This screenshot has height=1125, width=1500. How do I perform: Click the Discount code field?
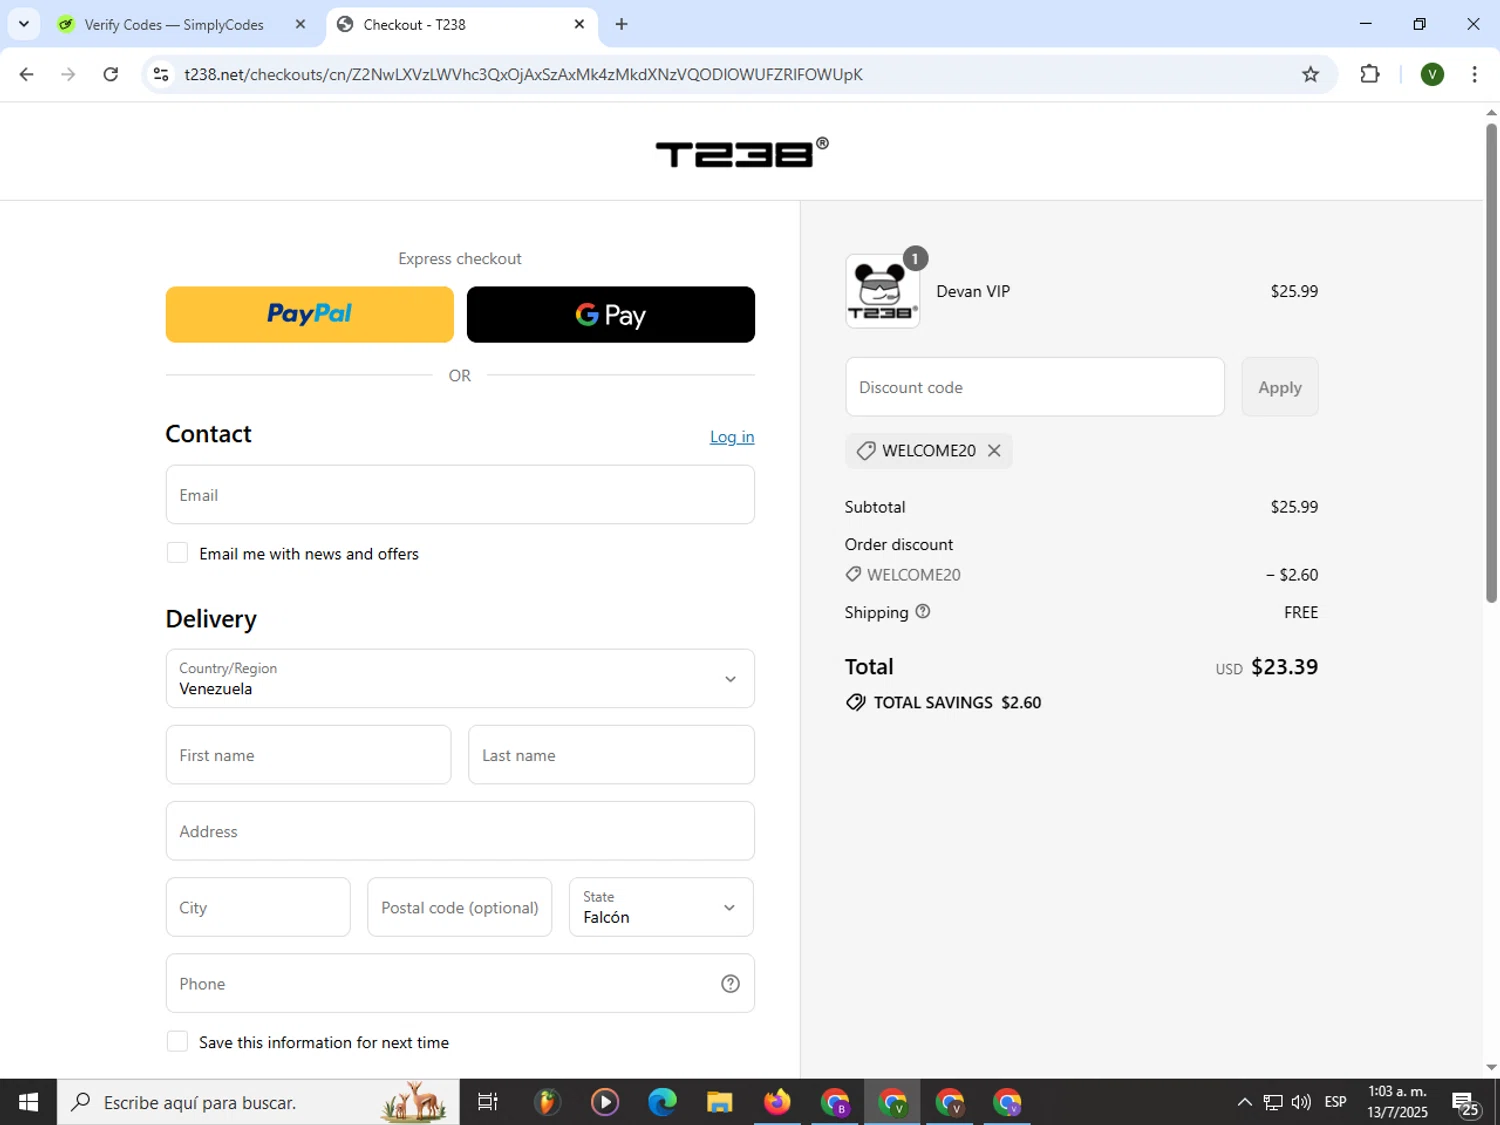pyautogui.click(x=1034, y=387)
